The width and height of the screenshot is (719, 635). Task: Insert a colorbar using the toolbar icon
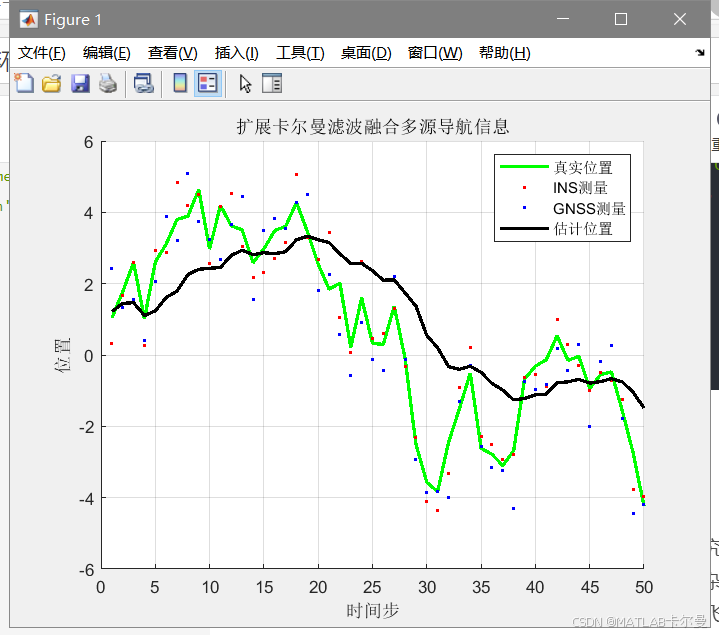180,83
